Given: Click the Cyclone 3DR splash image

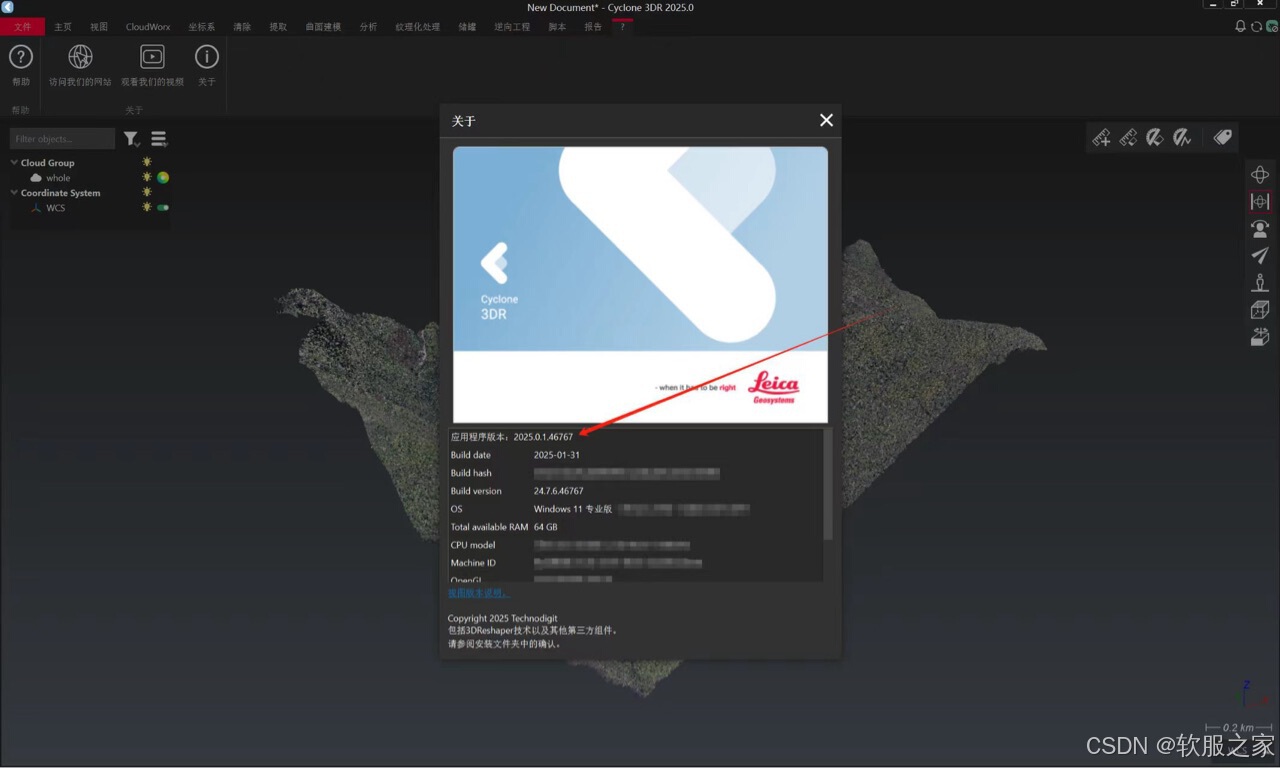Looking at the screenshot, I should pyautogui.click(x=640, y=285).
